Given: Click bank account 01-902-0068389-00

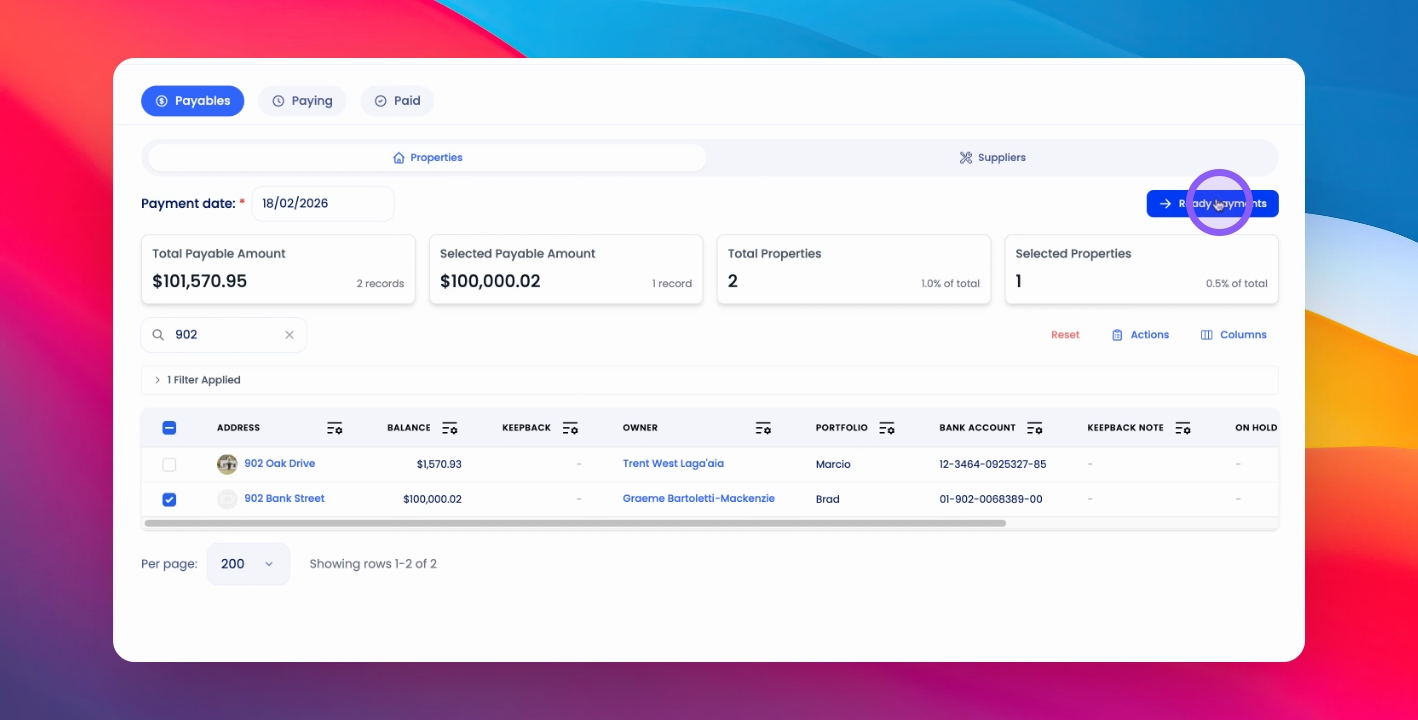Looking at the screenshot, I should point(991,499).
